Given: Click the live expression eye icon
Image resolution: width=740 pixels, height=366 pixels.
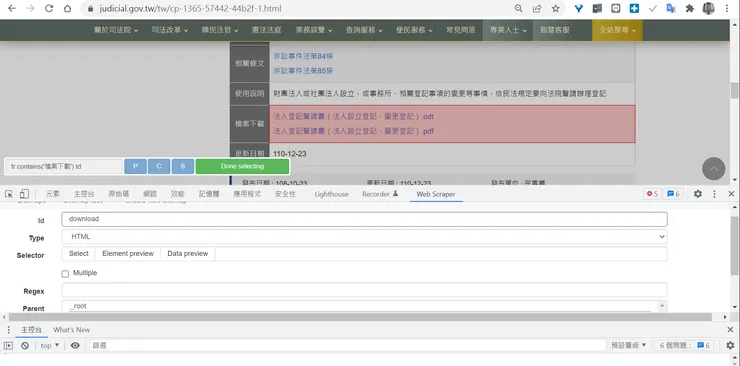Looking at the screenshot, I should click(x=75, y=346).
